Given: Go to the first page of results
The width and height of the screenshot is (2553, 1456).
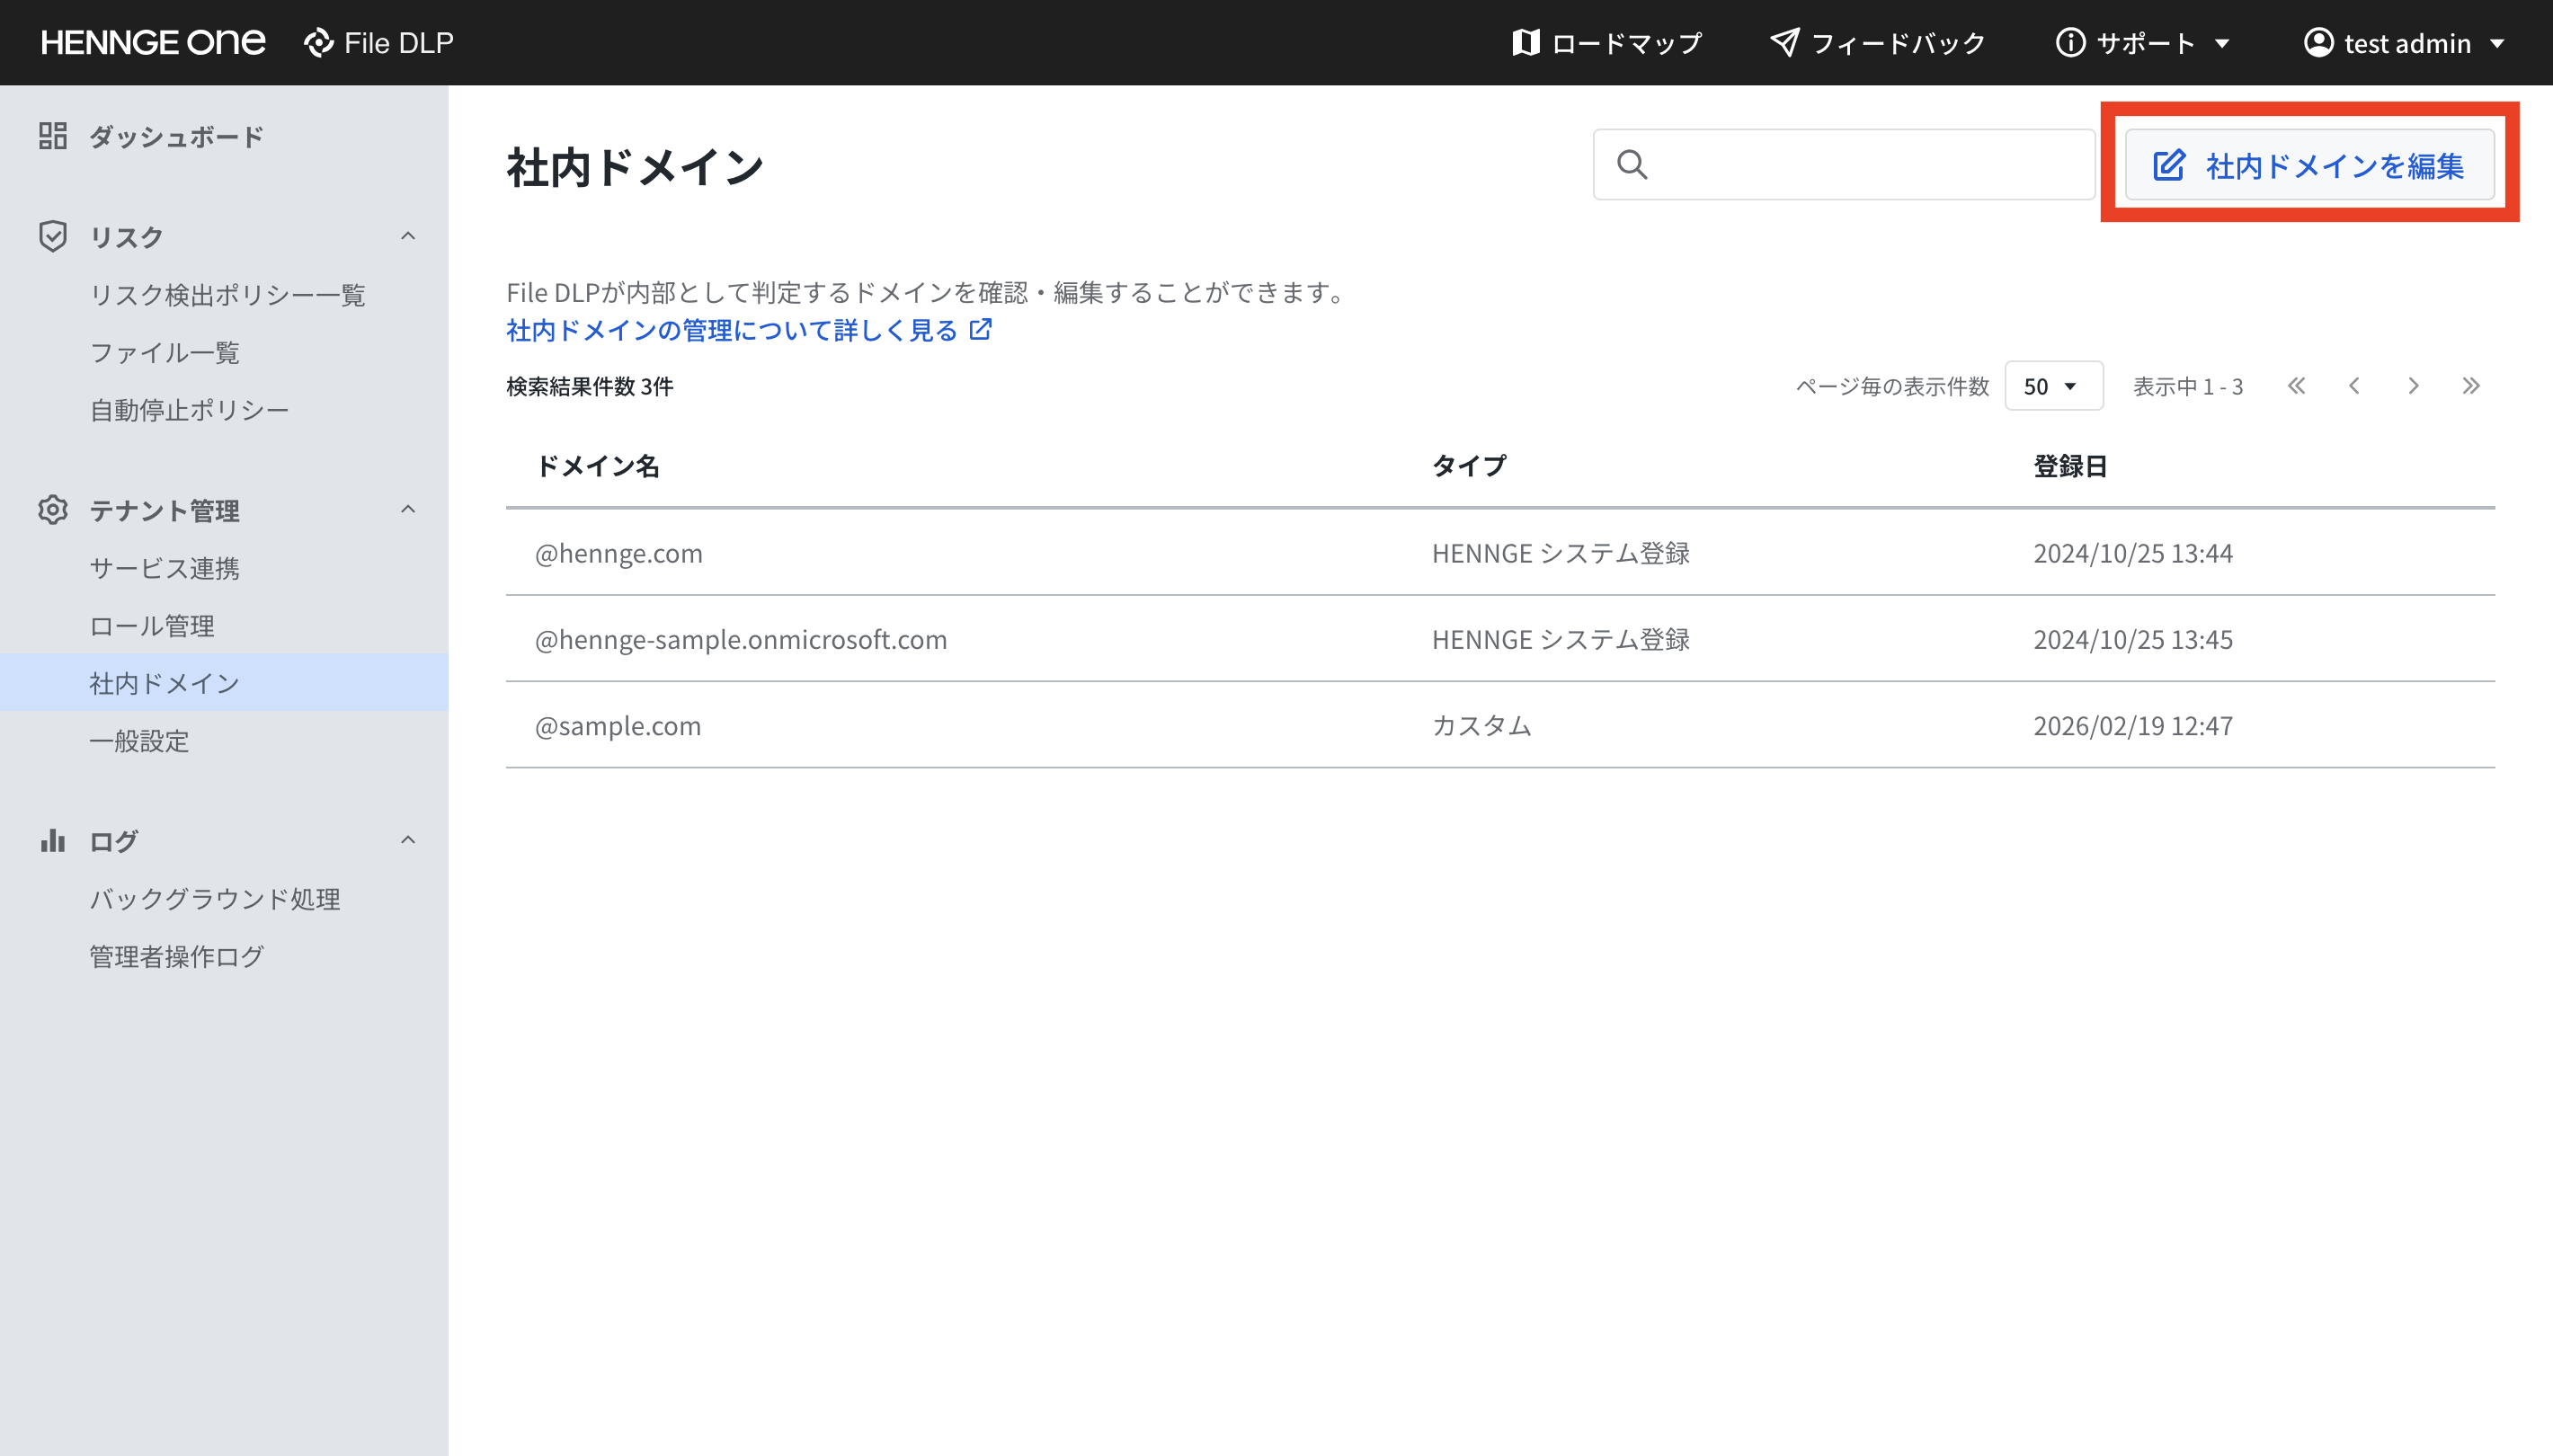Looking at the screenshot, I should pyautogui.click(x=2296, y=386).
